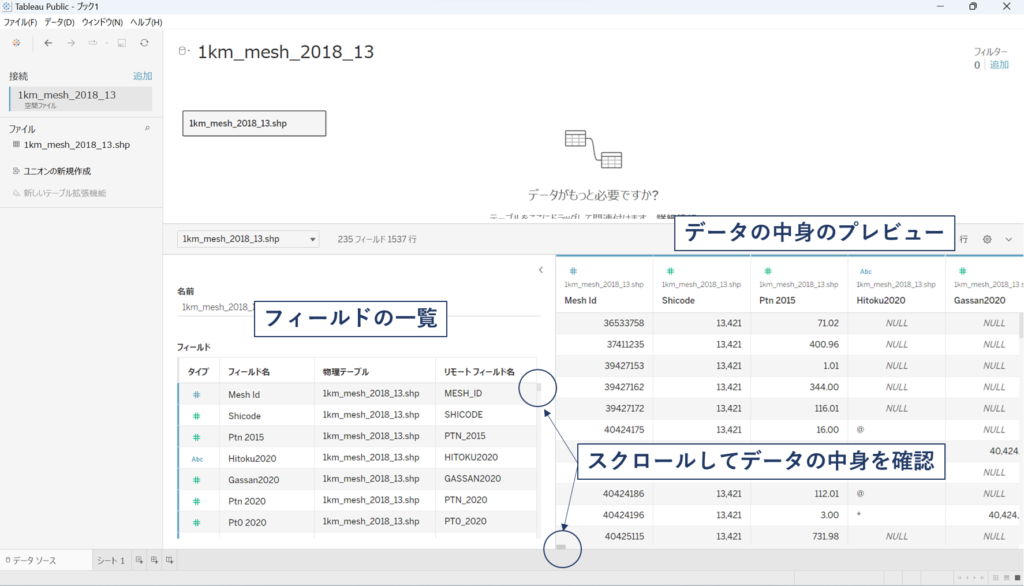Expand the chevron next to the gear icon
Image resolution: width=1024 pixels, height=586 pixels.
pos(1008,239)
